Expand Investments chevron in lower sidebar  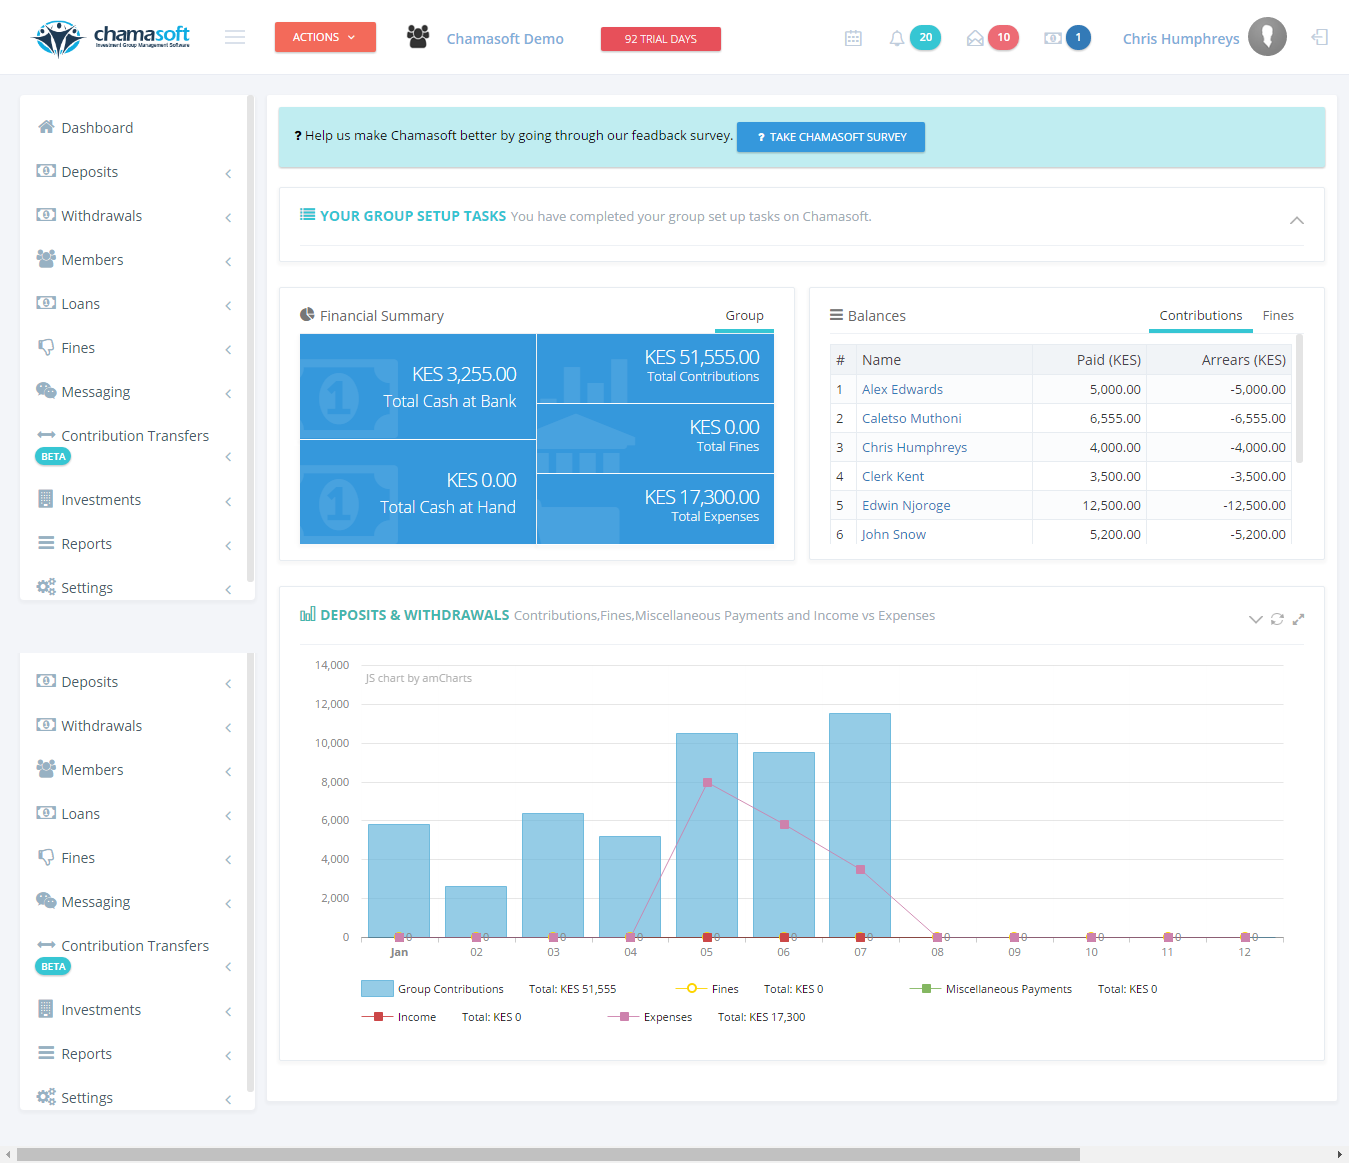click(x=228, y=1012)
